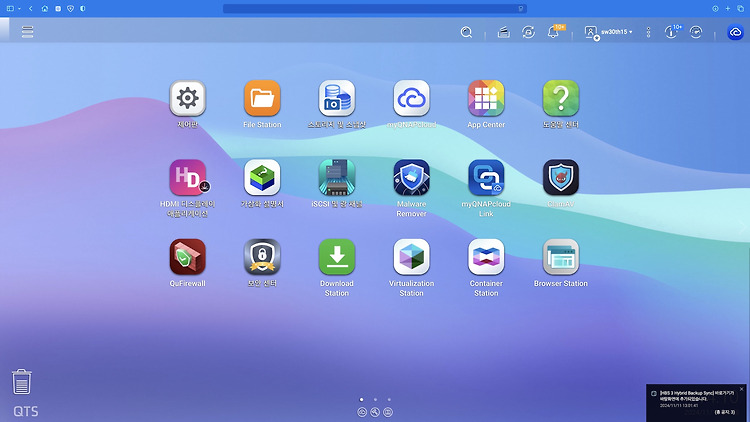Open the Help Center (도움말 센터)

click(x=561, y=98)
